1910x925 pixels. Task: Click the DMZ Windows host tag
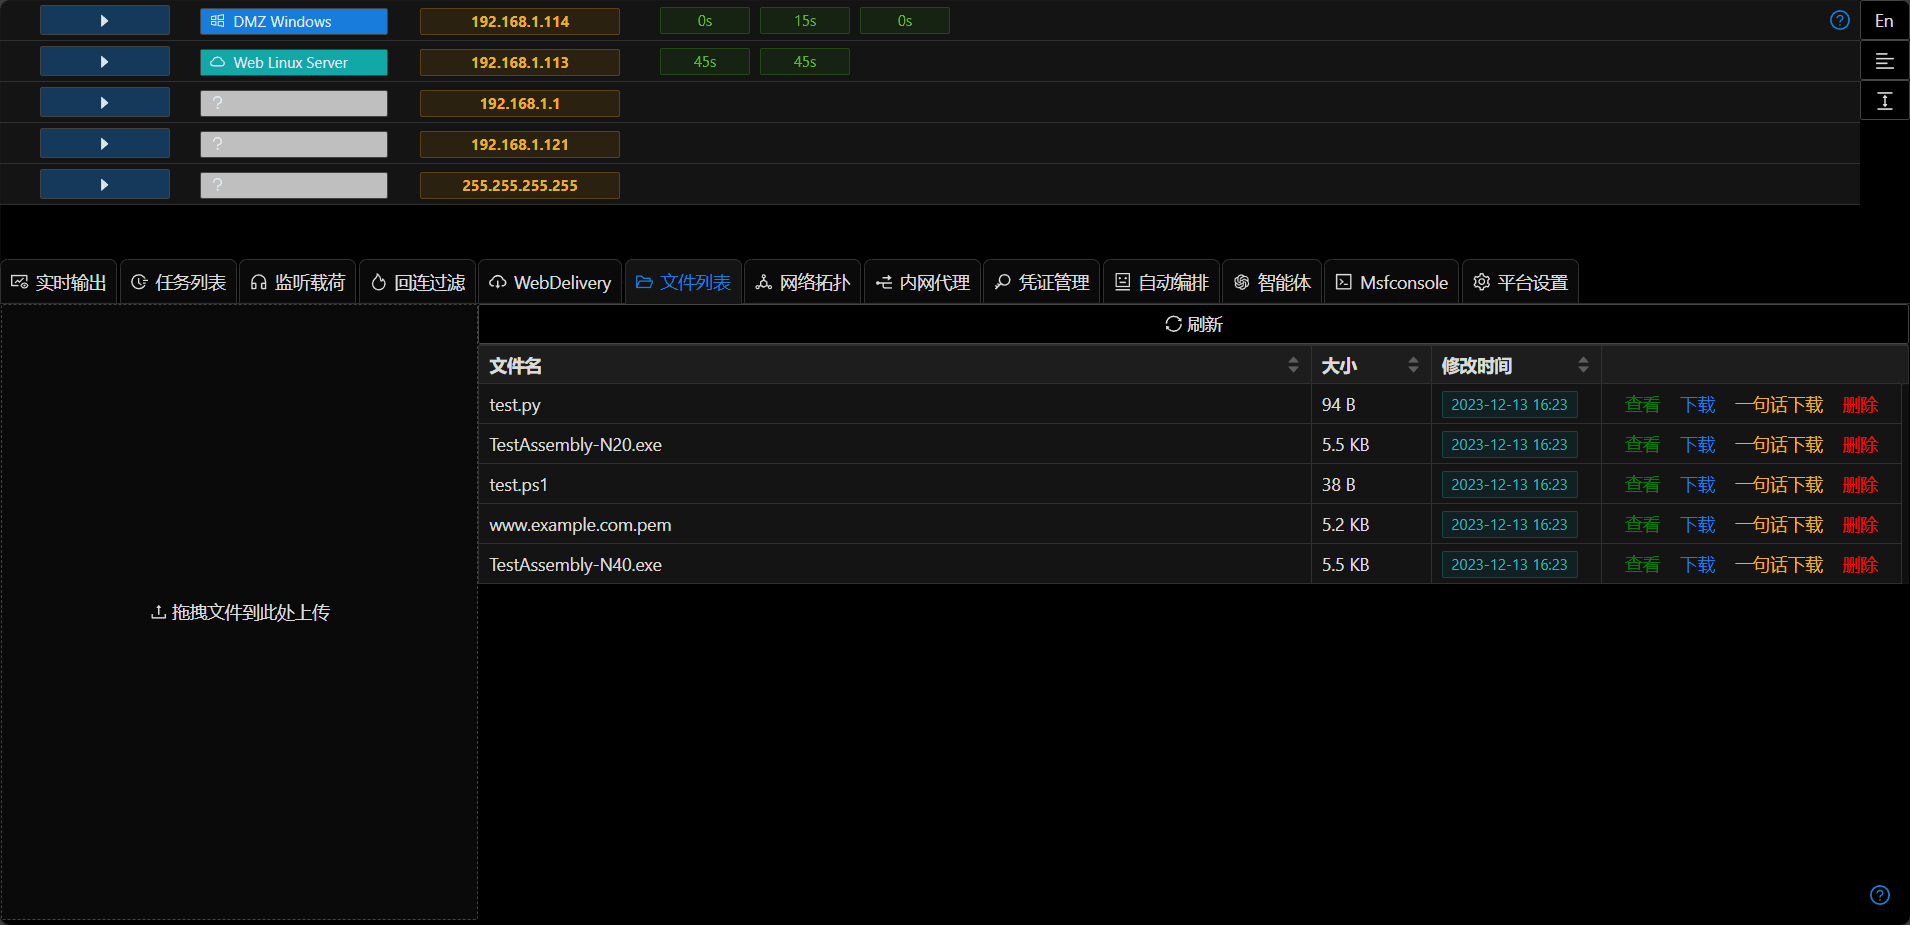pyautogui.click(x=293, y=21)
